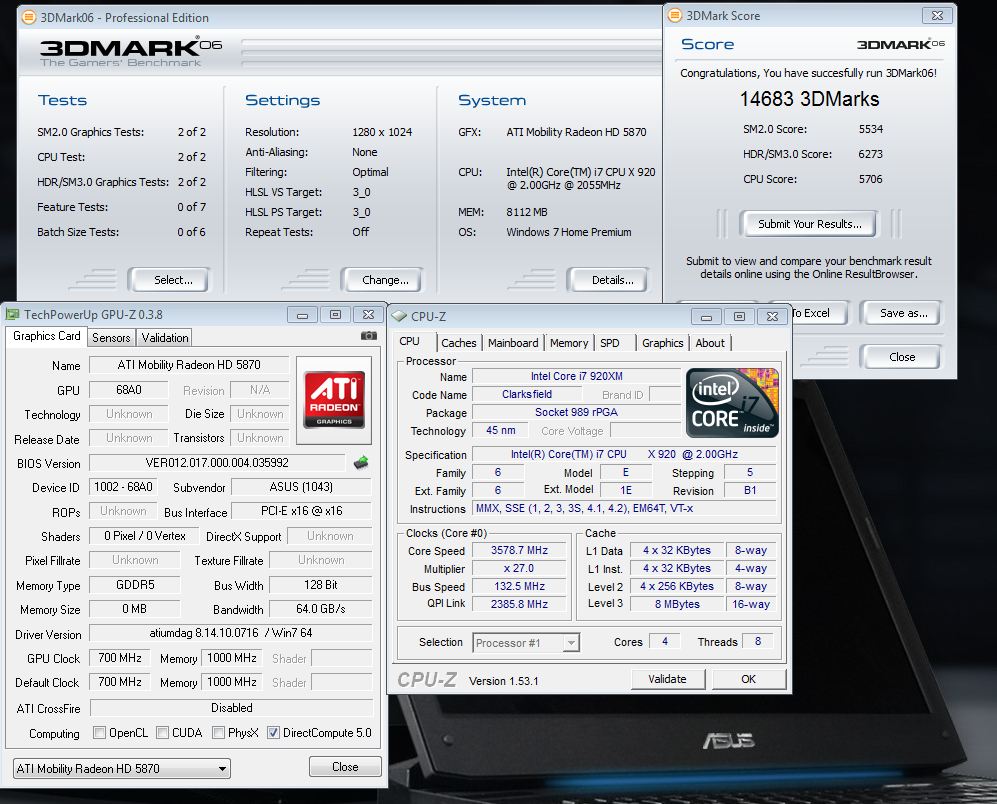Image resolution: width=997 pixels, height=804 pixels.
Task: Click the HDR/SM3.0 Score value 6273
Action: [870, 154]
